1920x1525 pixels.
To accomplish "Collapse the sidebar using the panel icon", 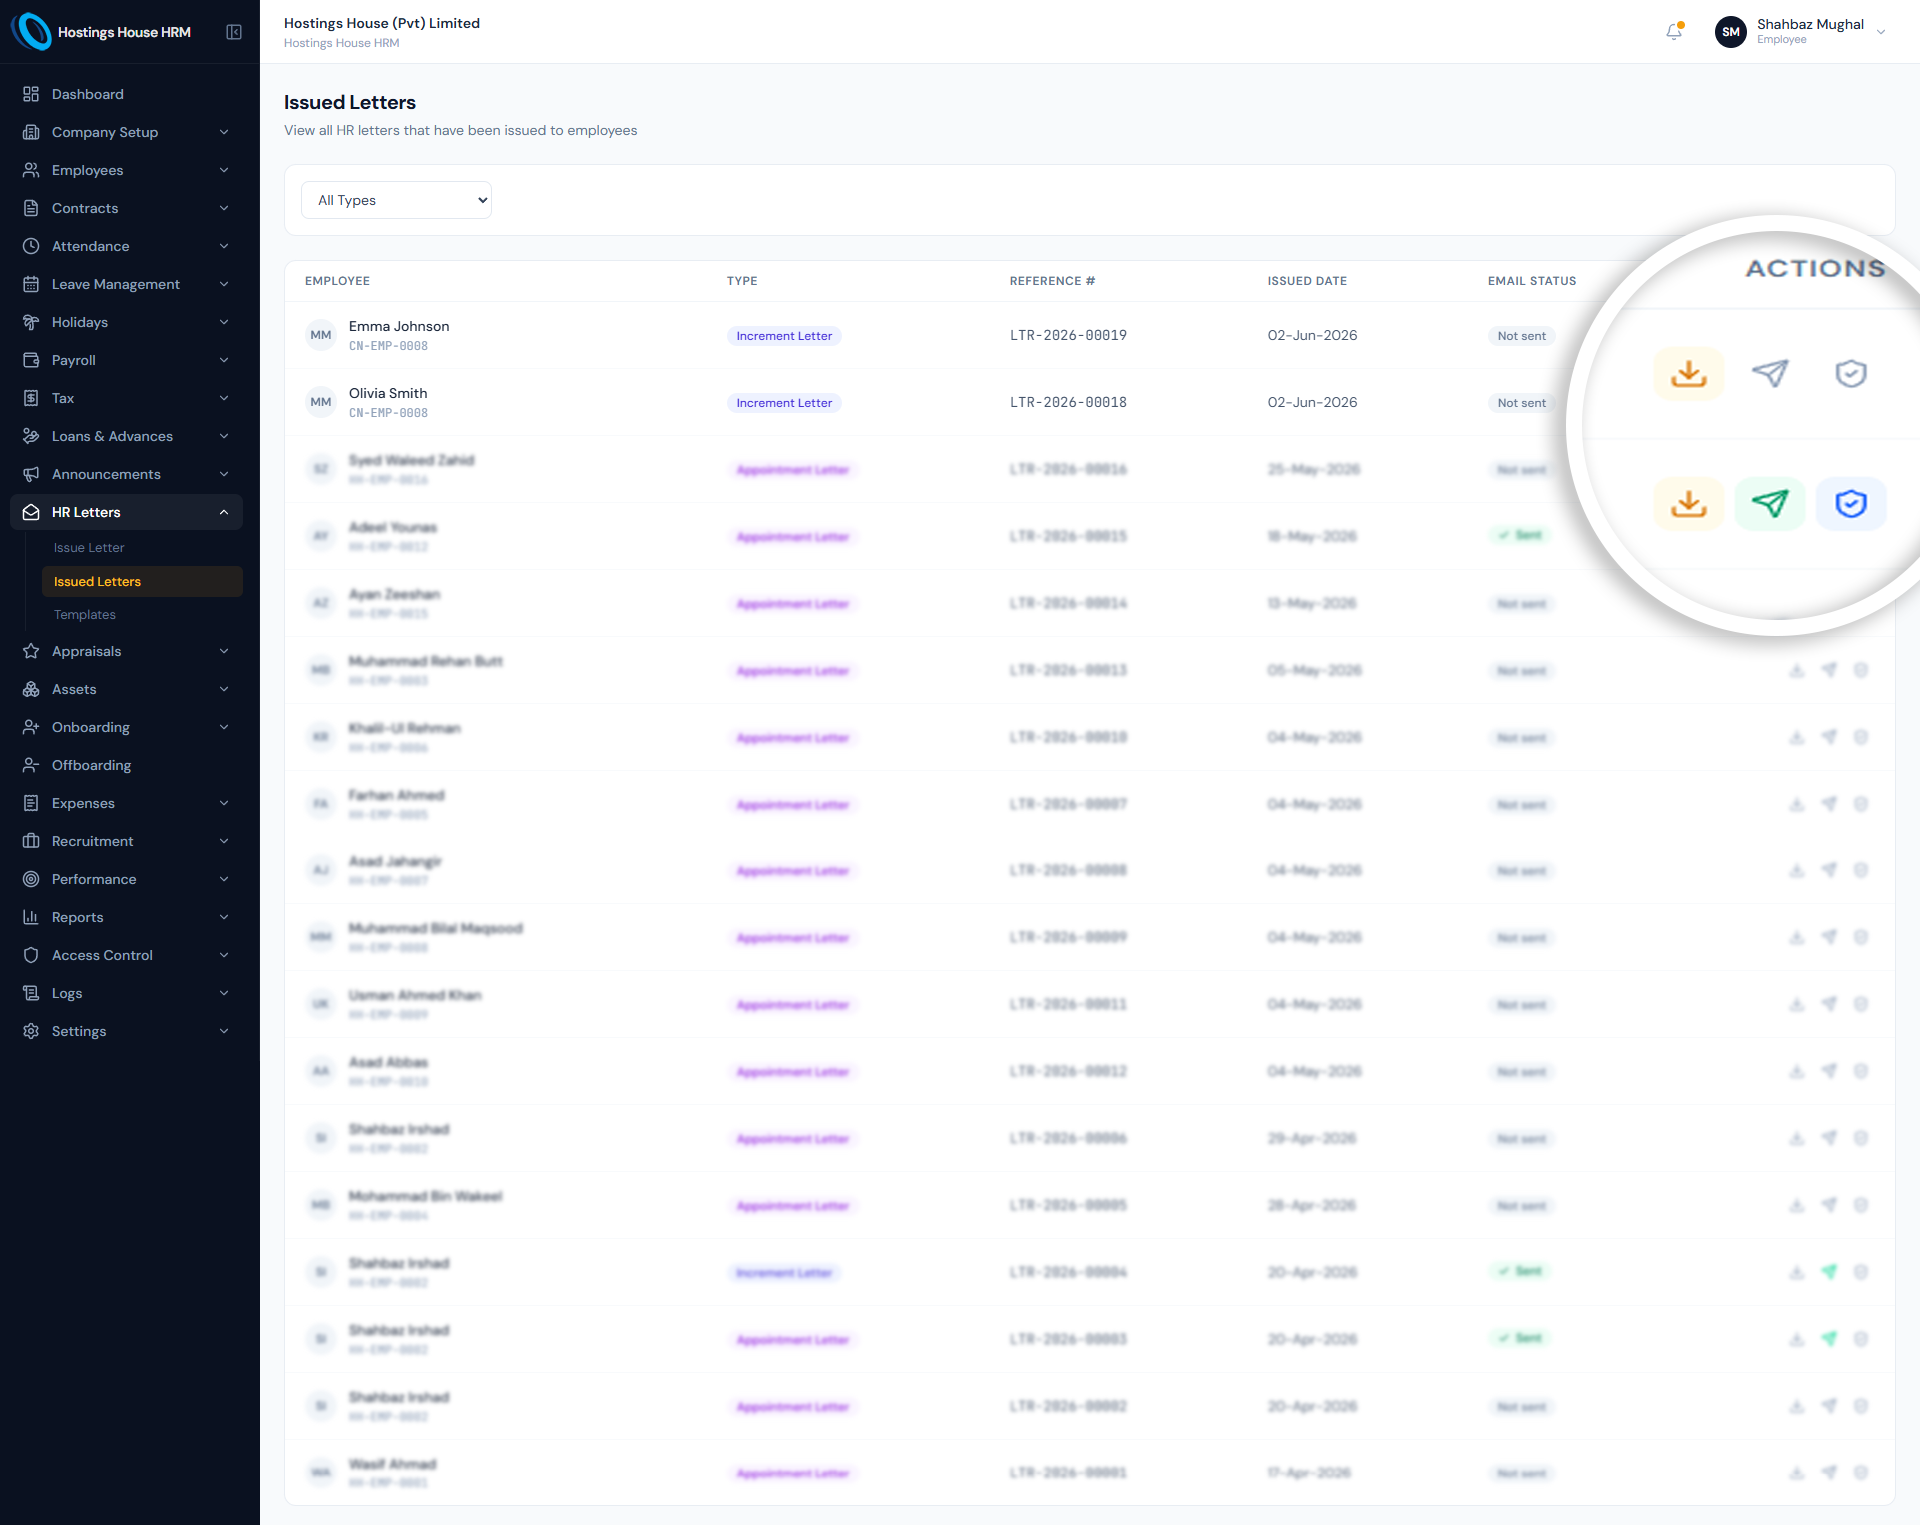I will pos(234,32).
